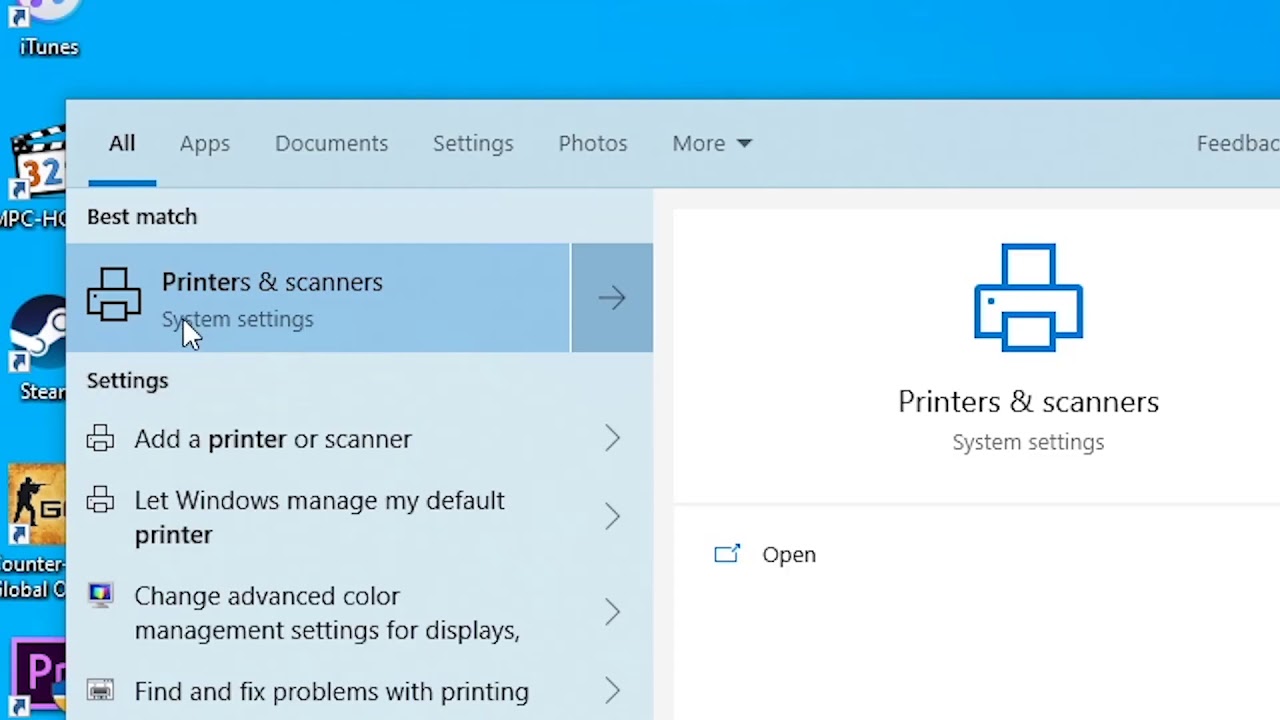This screenshot has width=1280, height=720.
Task: Expand Printers & scanners result arrow
Action: tap(612, 298)
